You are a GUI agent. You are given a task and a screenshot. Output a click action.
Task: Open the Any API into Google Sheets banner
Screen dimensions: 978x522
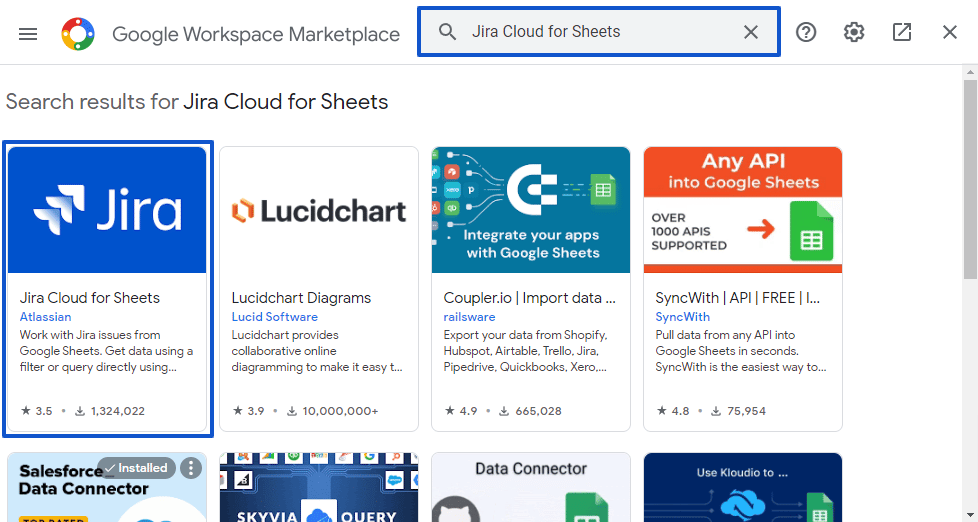(743, 210)
